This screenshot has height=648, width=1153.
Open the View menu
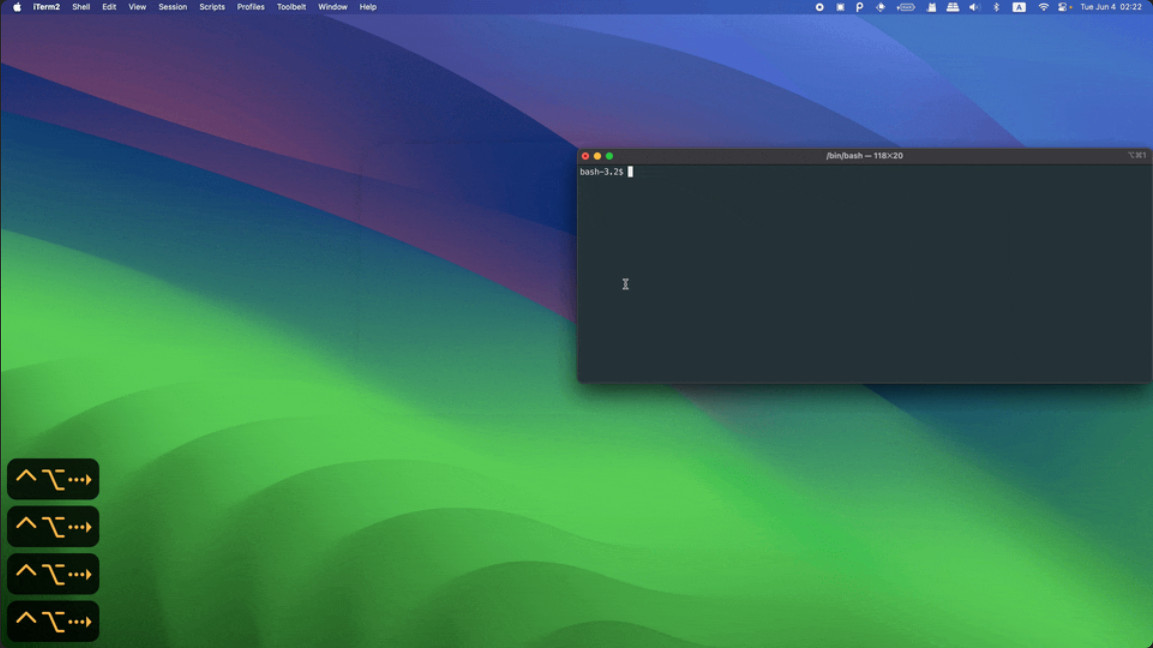tap(138, 7)
